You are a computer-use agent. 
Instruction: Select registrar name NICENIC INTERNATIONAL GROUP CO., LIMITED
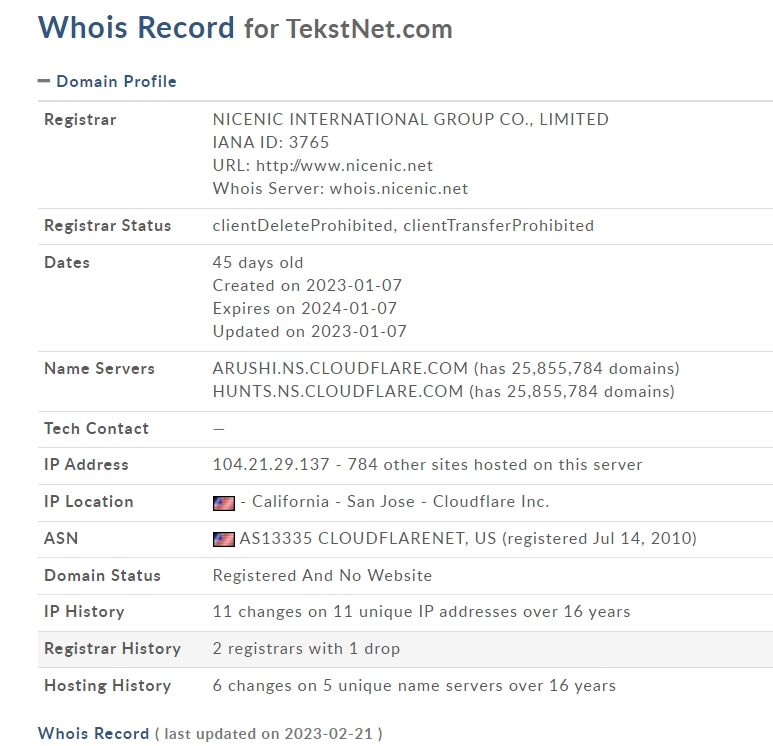(411, 119)
